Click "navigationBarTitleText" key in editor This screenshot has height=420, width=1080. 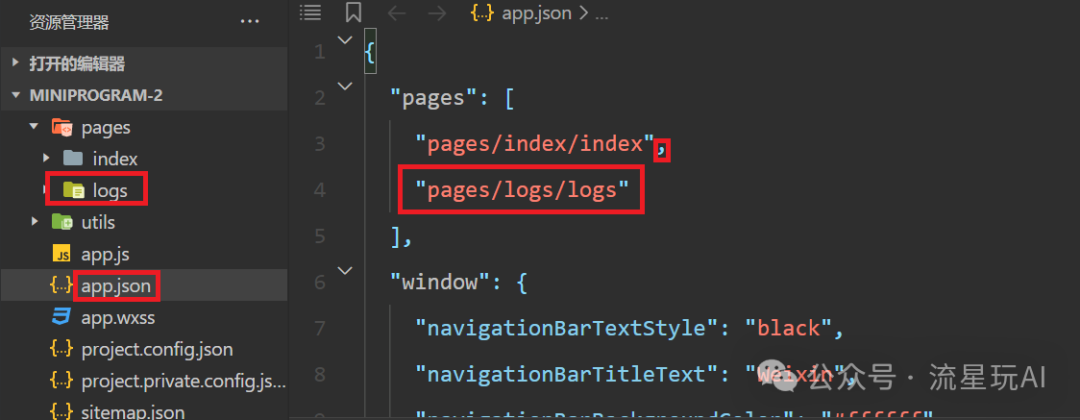tap(569, 375)
